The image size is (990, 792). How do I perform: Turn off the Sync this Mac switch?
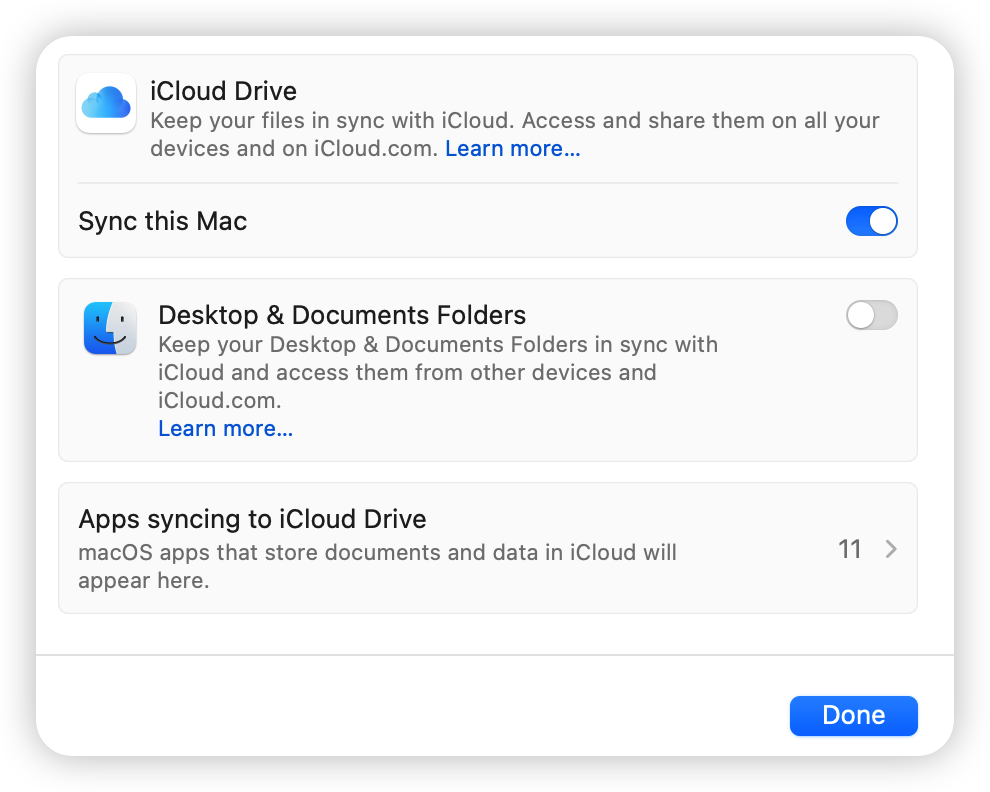tap(871, 221)
